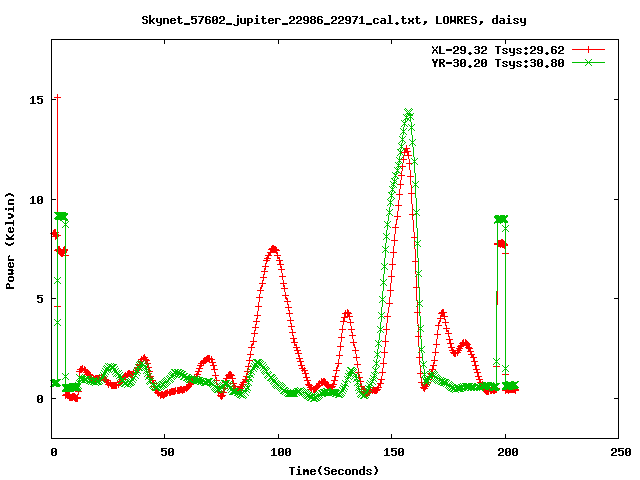The width and height of the screenshot is (640, 480).
Task: Click the red peak near 97 seconds
Action: [x=273, y=249]
